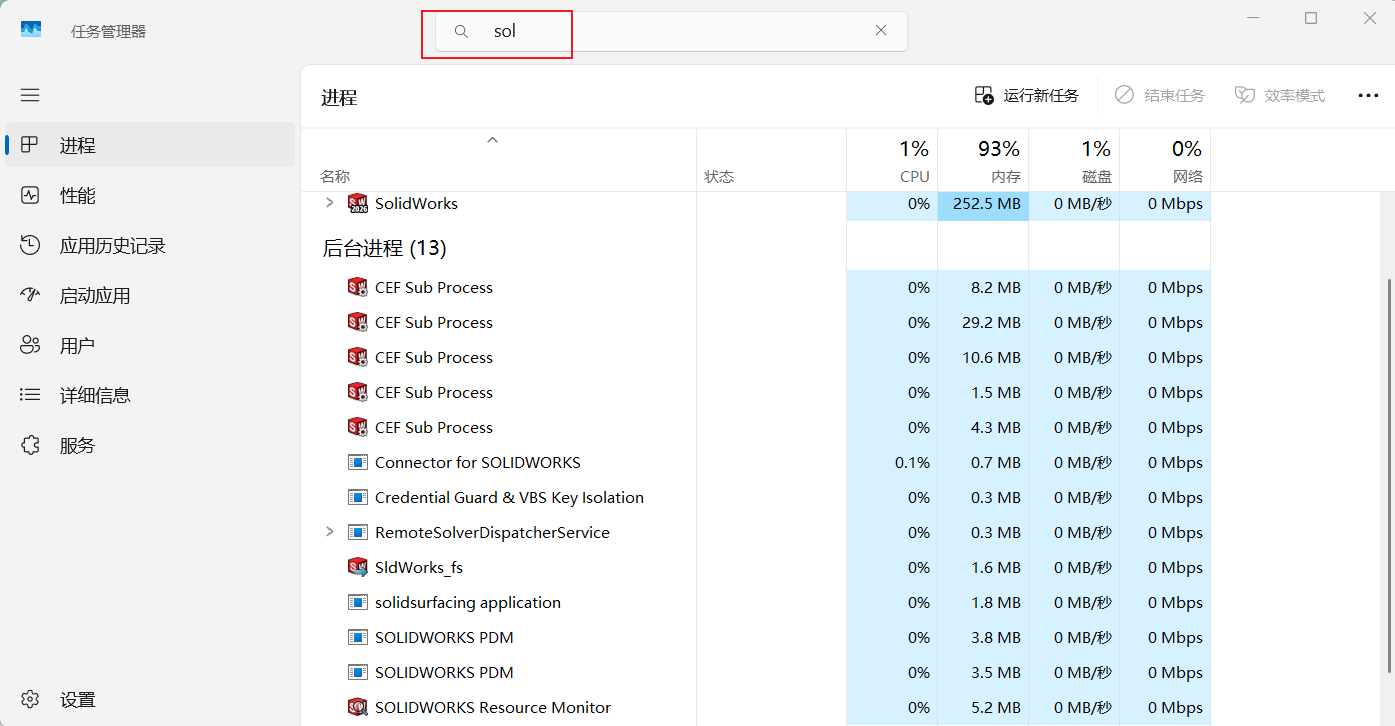The height and width of the screenshot is (726, 1395).
Task: Click the solidsurfacing application process icon
Action: pos(357,602)
